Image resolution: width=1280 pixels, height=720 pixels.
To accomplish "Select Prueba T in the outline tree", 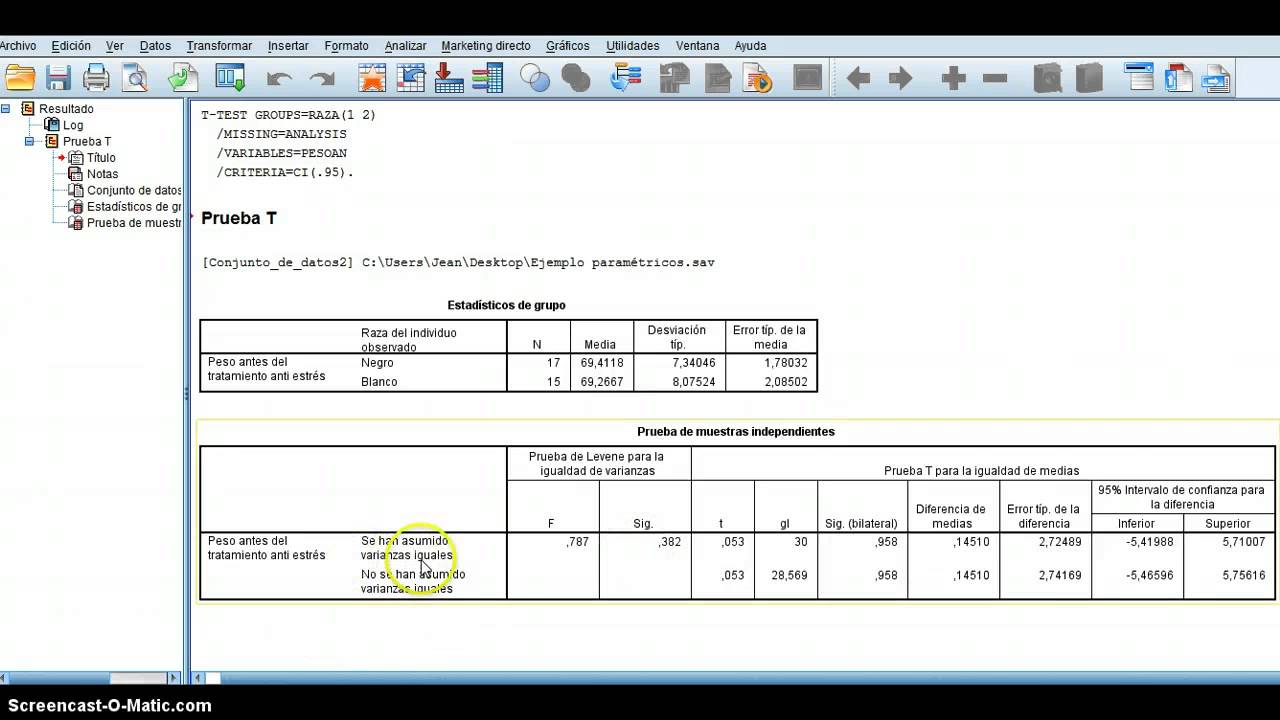I will 87,141.
